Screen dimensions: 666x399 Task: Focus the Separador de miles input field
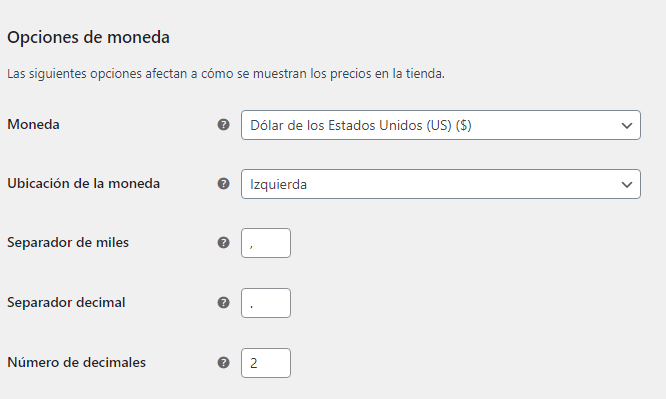click(x=266, y=243)
